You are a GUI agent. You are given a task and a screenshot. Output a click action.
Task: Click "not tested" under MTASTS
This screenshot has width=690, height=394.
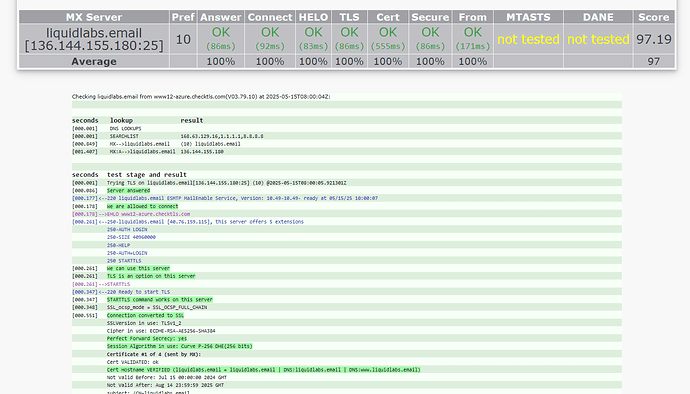point(528,39)
